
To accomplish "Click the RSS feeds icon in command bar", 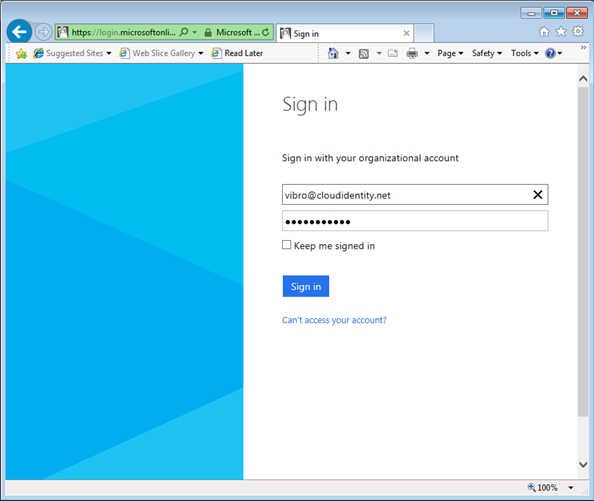I will [x=364, y=54].
